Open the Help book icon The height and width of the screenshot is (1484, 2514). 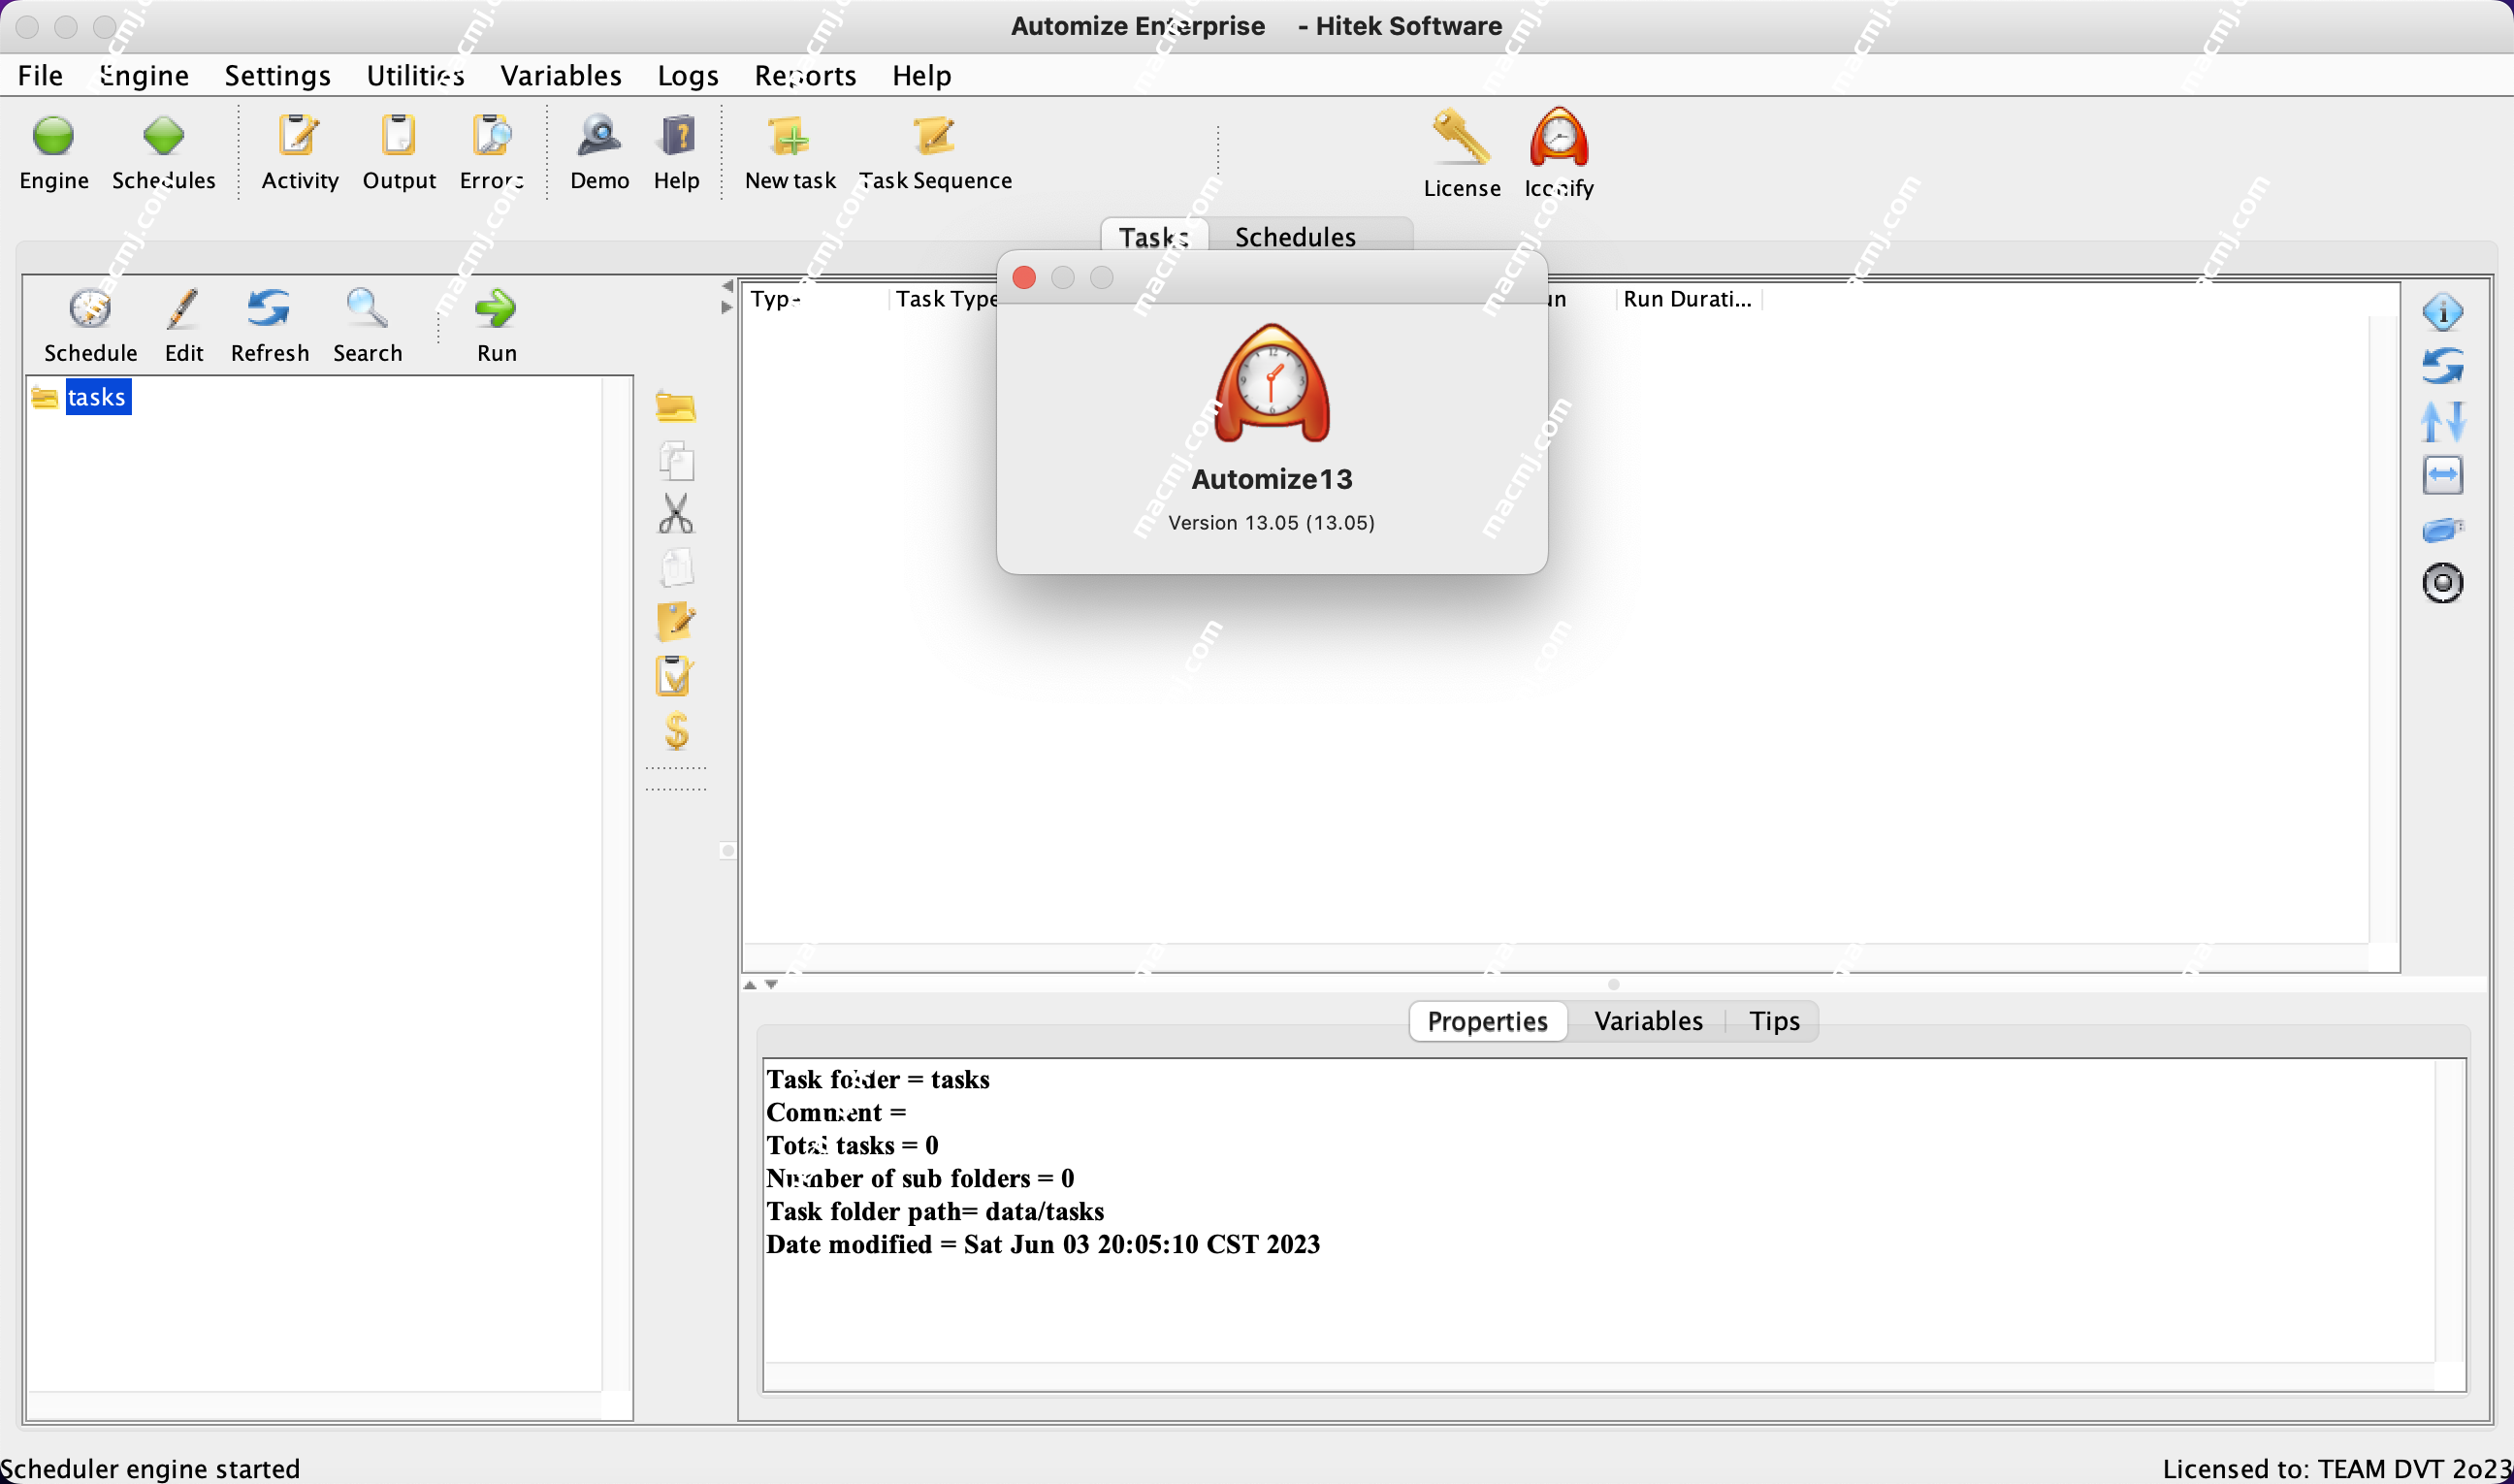pos(677,137)
